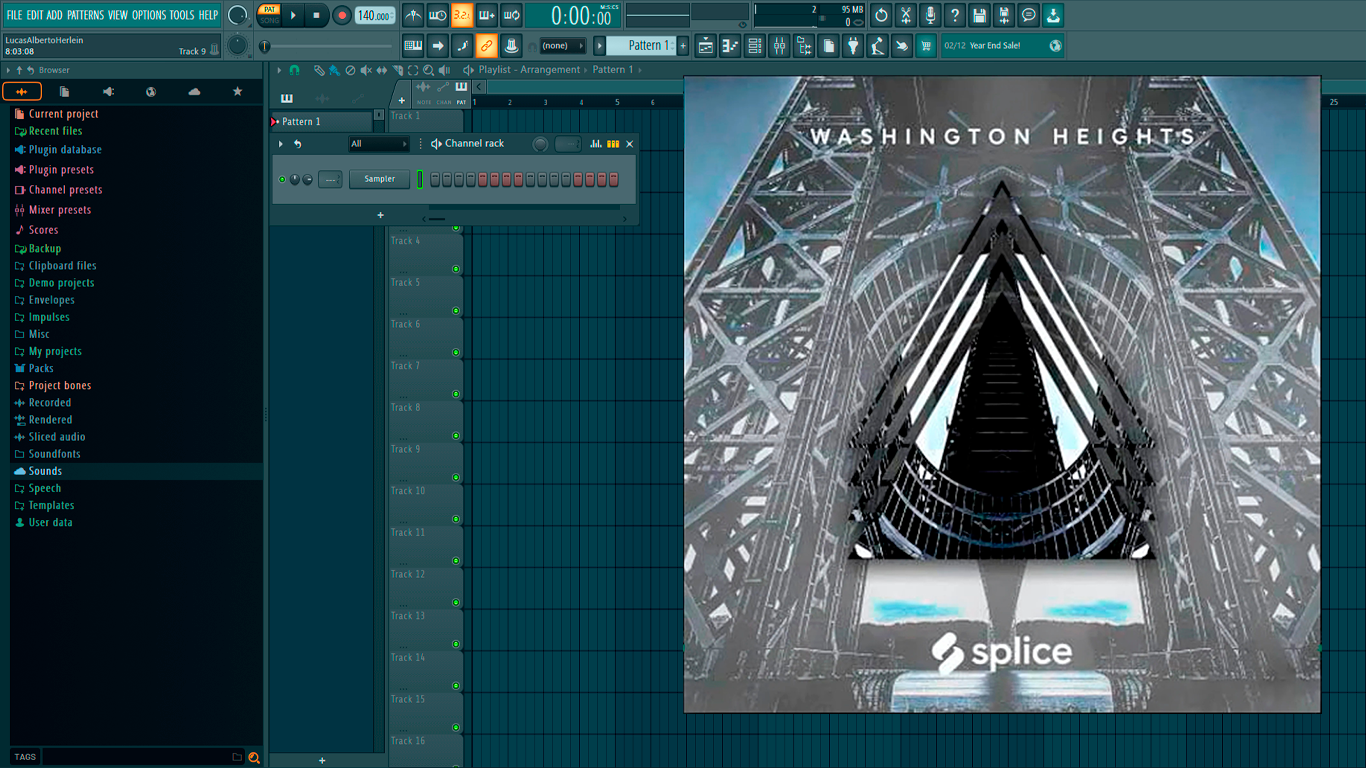Select the Mute tool in playlist
This screenshot has width=1366, height=768.
366,70
